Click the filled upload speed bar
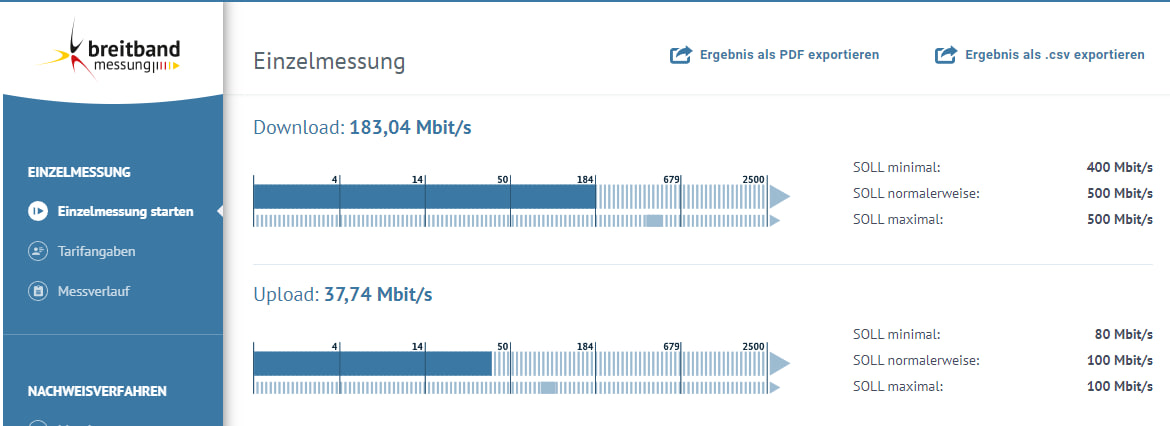The height and width of the screenshot is (426, 1170). [372, 363]
